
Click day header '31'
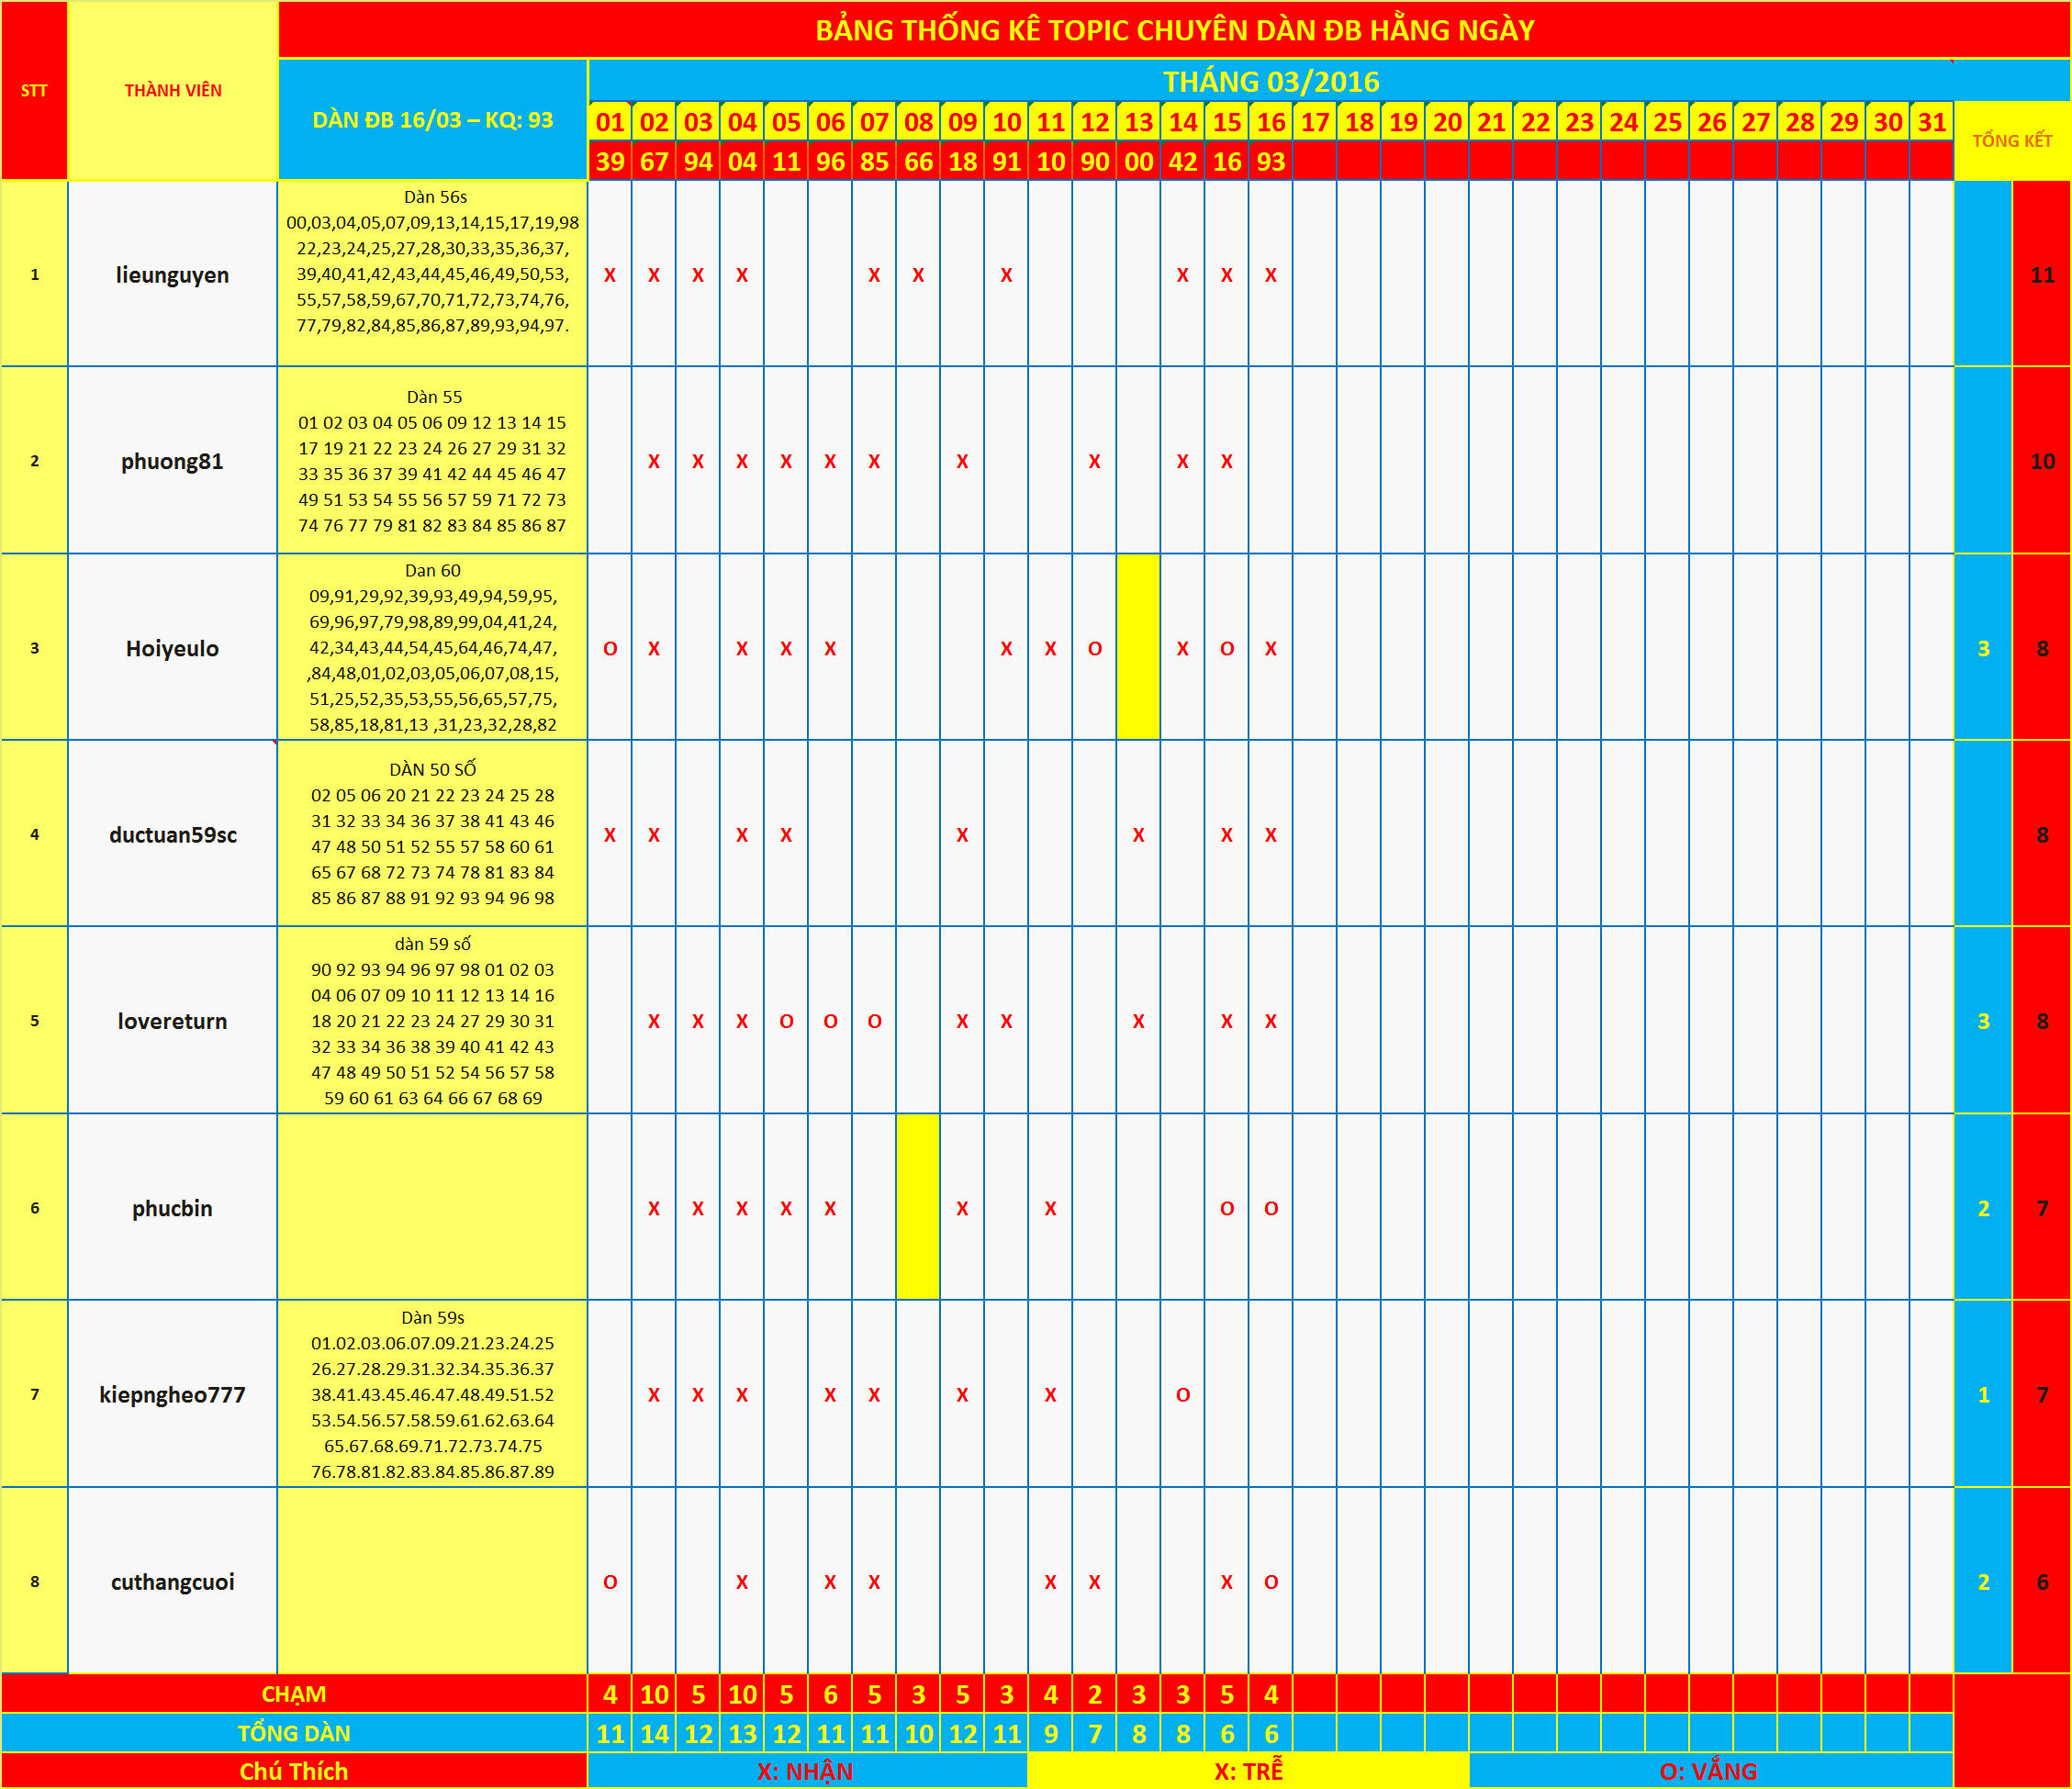tap(1932, 122)
